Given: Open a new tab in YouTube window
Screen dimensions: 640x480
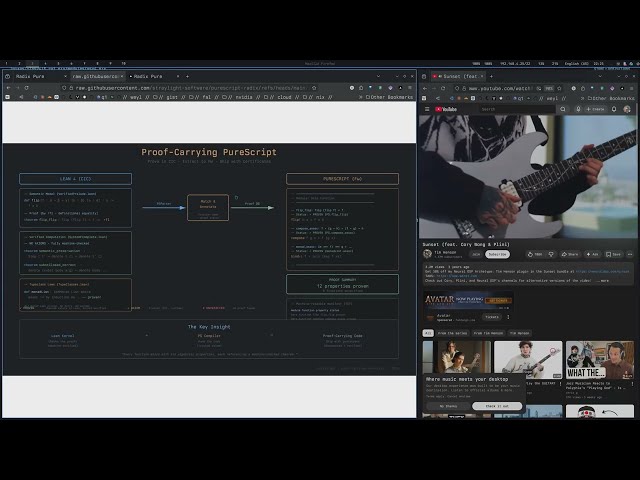Looking at the screenshot, I should 491,76.
